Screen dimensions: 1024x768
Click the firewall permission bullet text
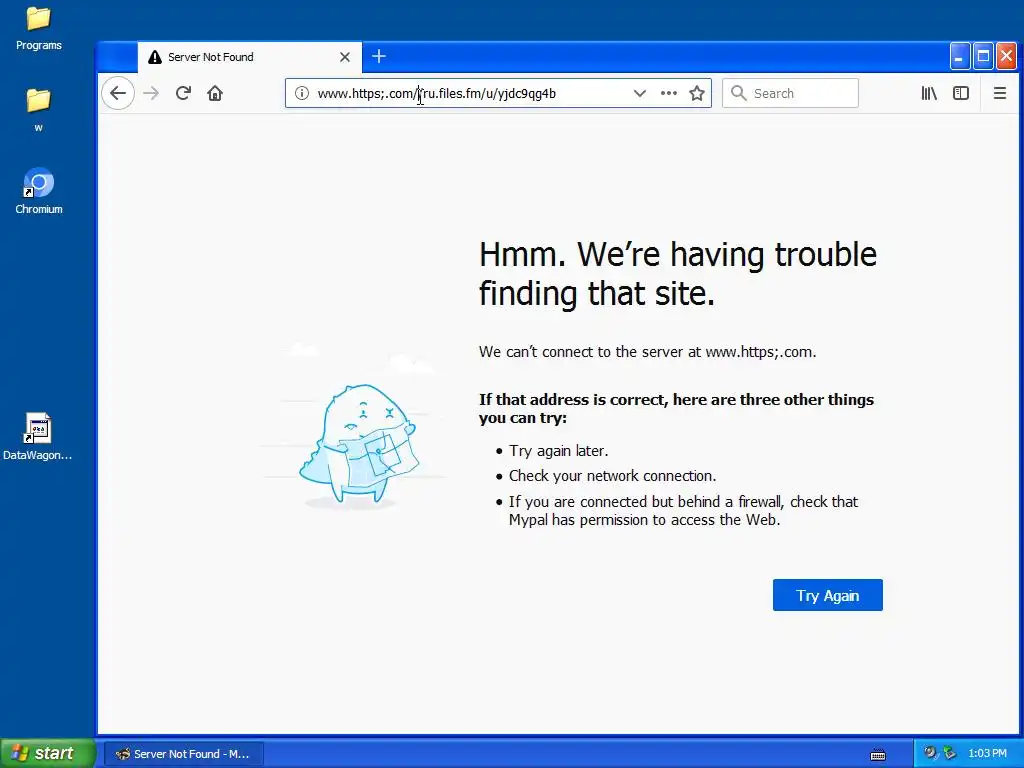683,511
